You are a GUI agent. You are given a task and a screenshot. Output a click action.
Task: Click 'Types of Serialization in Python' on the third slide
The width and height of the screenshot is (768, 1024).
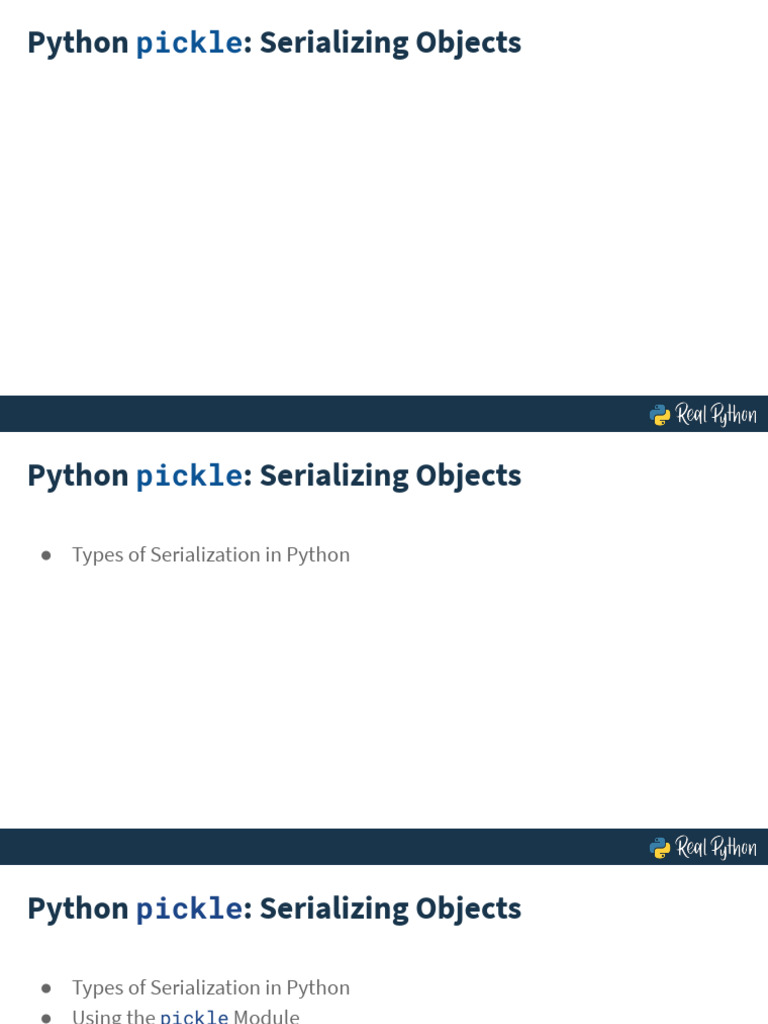(x=211, y=988)
